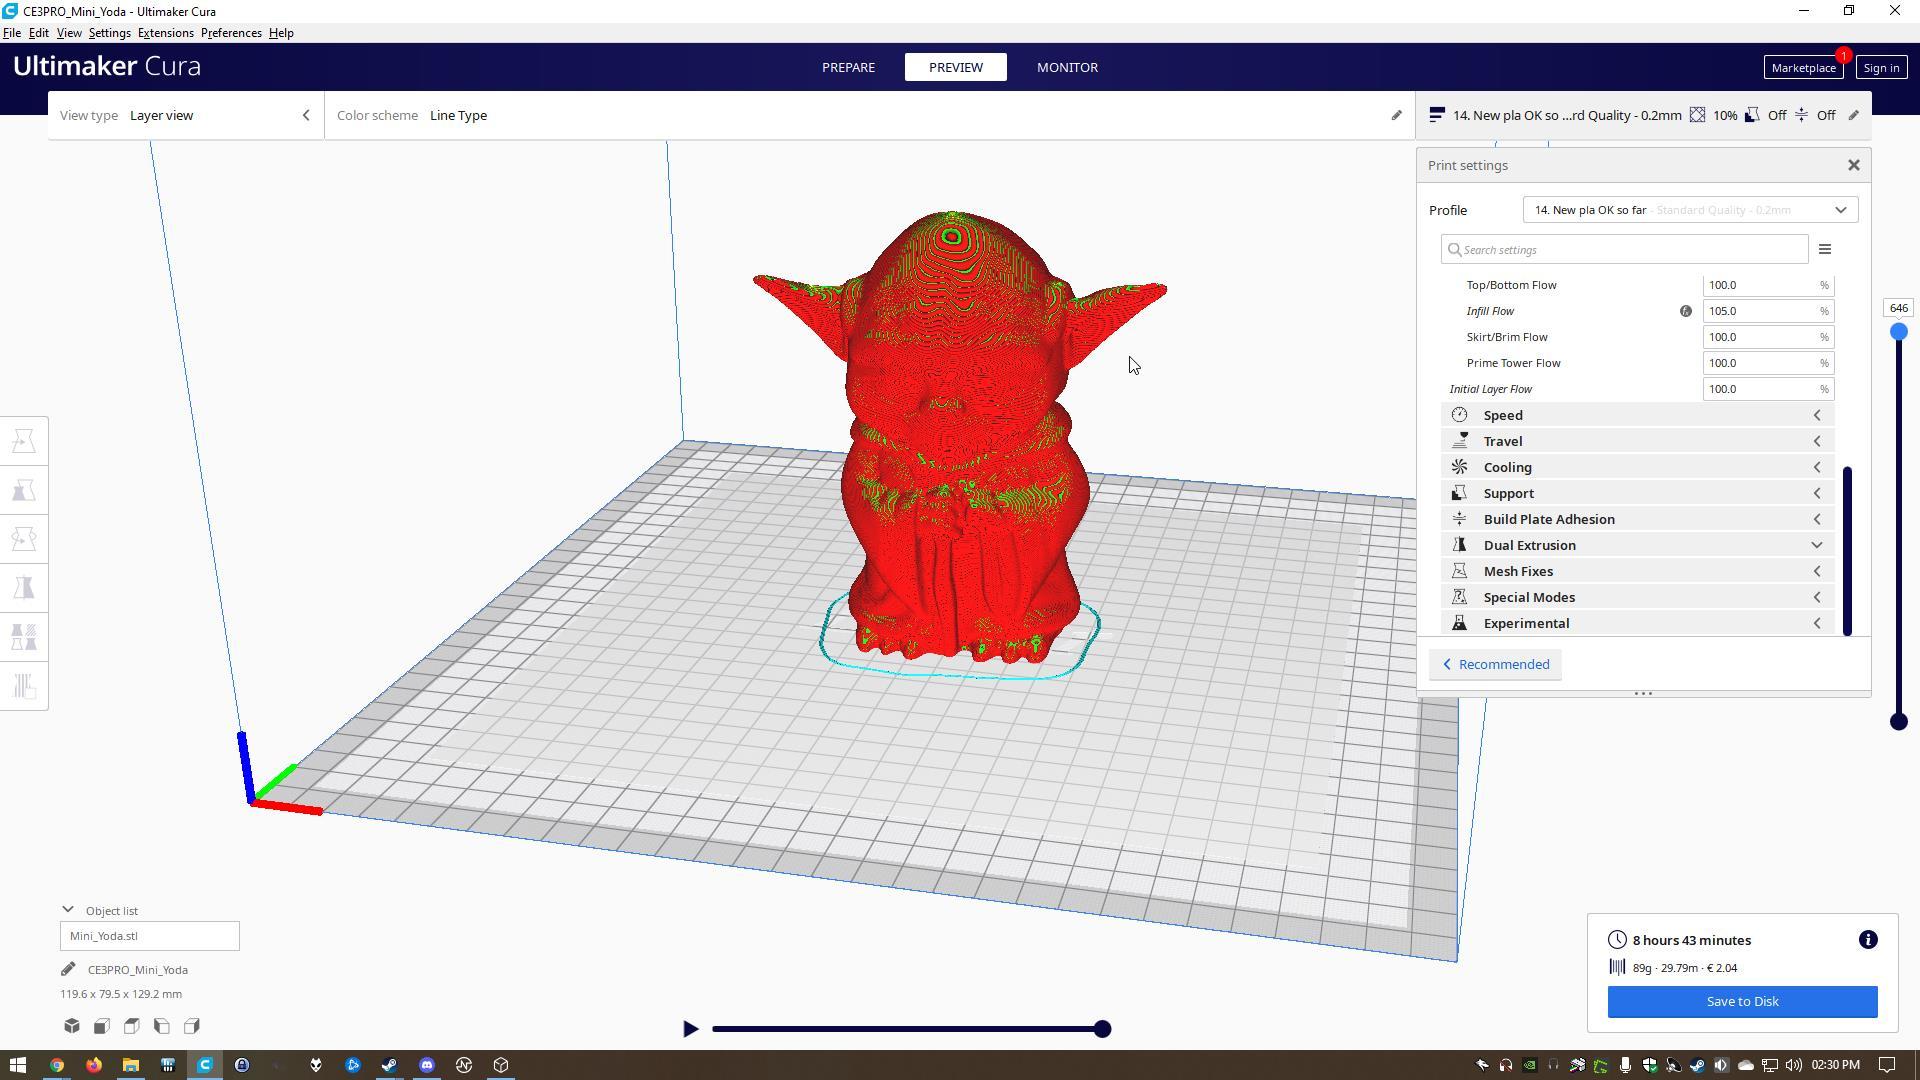Click Save to Disk button
1920x1080 pixels.
(x=1742, y=1001)
